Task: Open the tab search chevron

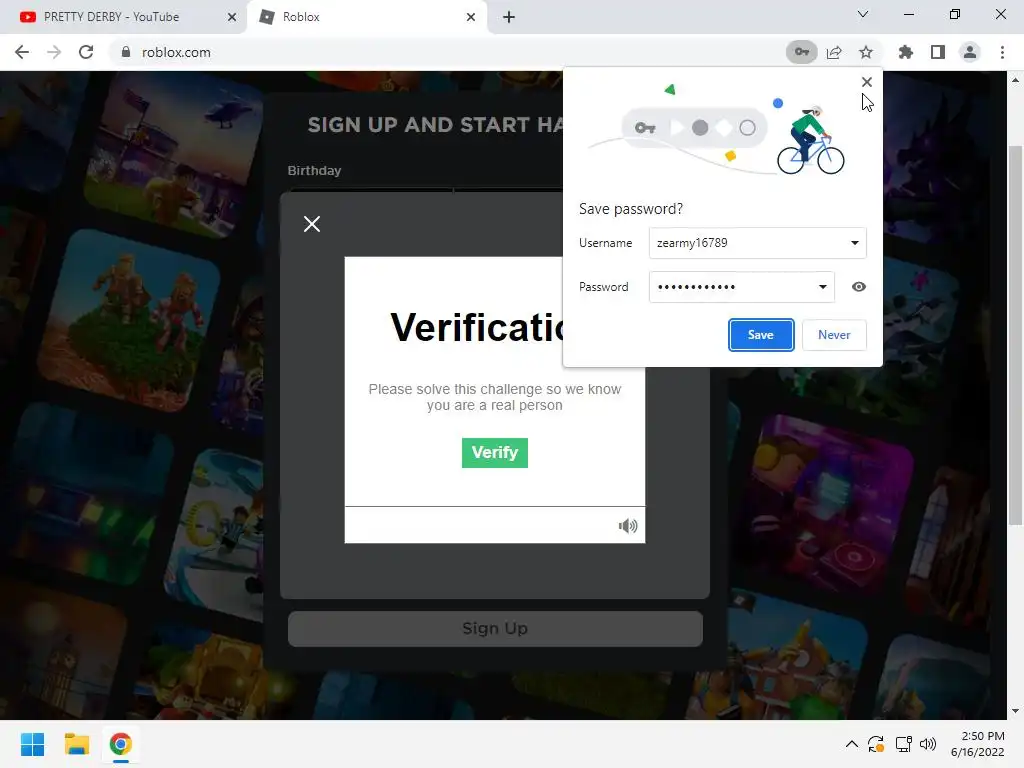Action: (863, 14)
